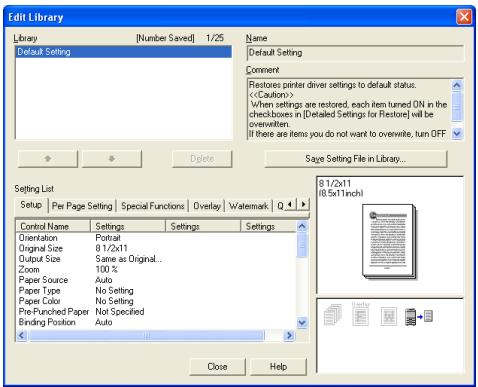Switch to the Watermark tab
Screen dimensions: 478x387
point(249,206)
